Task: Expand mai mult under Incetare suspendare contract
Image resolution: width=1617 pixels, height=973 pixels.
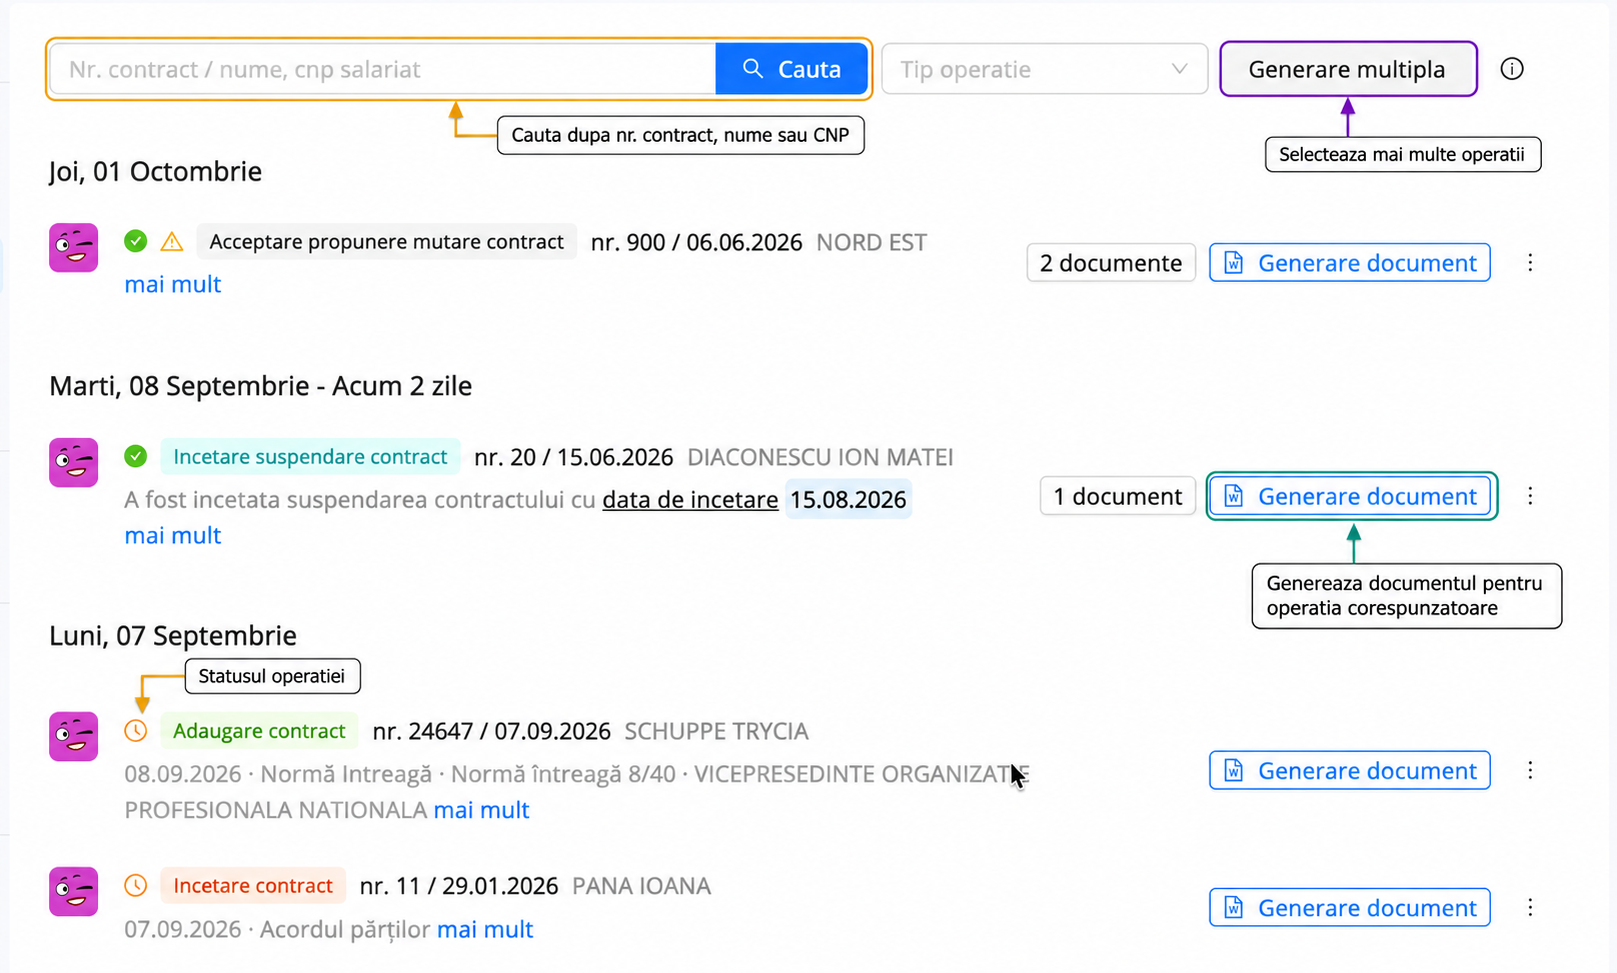Action: [x=172, y=535]
